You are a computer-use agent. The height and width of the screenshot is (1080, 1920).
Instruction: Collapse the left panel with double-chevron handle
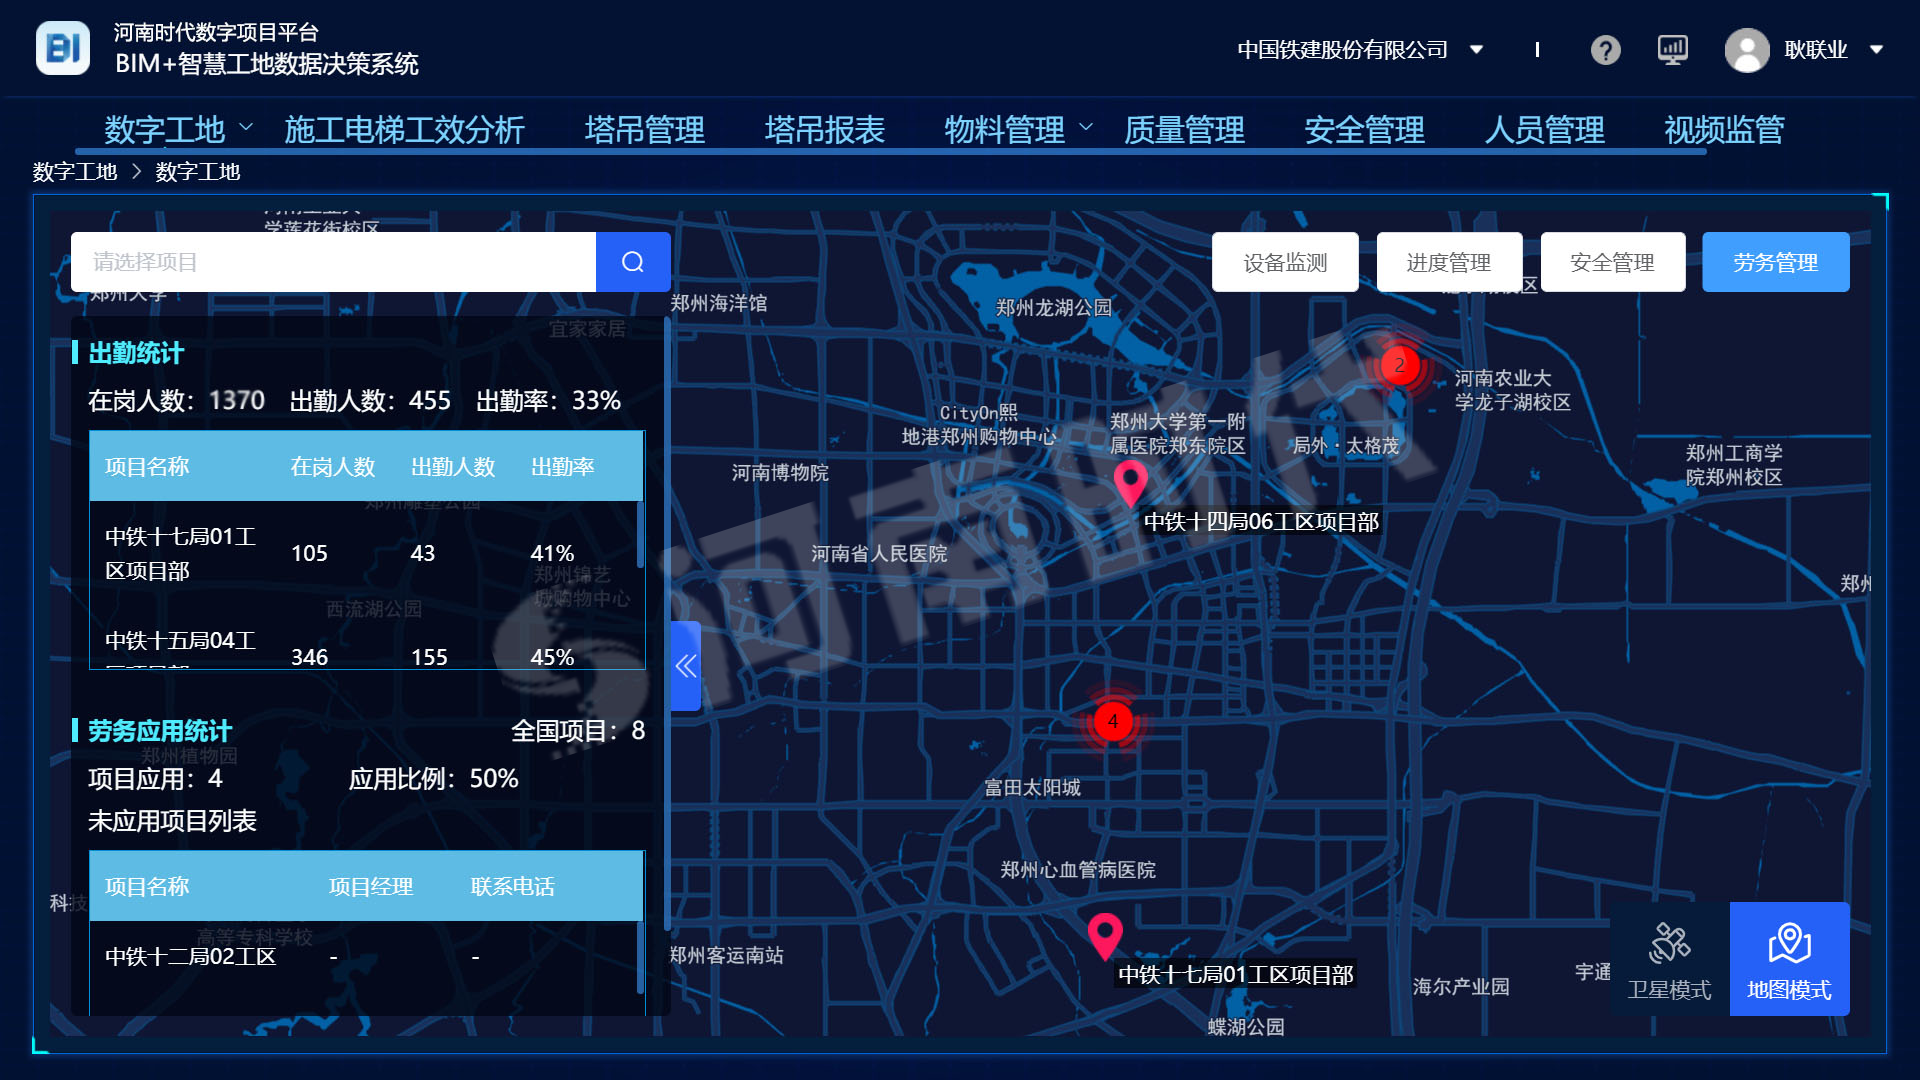click(686, 666)
